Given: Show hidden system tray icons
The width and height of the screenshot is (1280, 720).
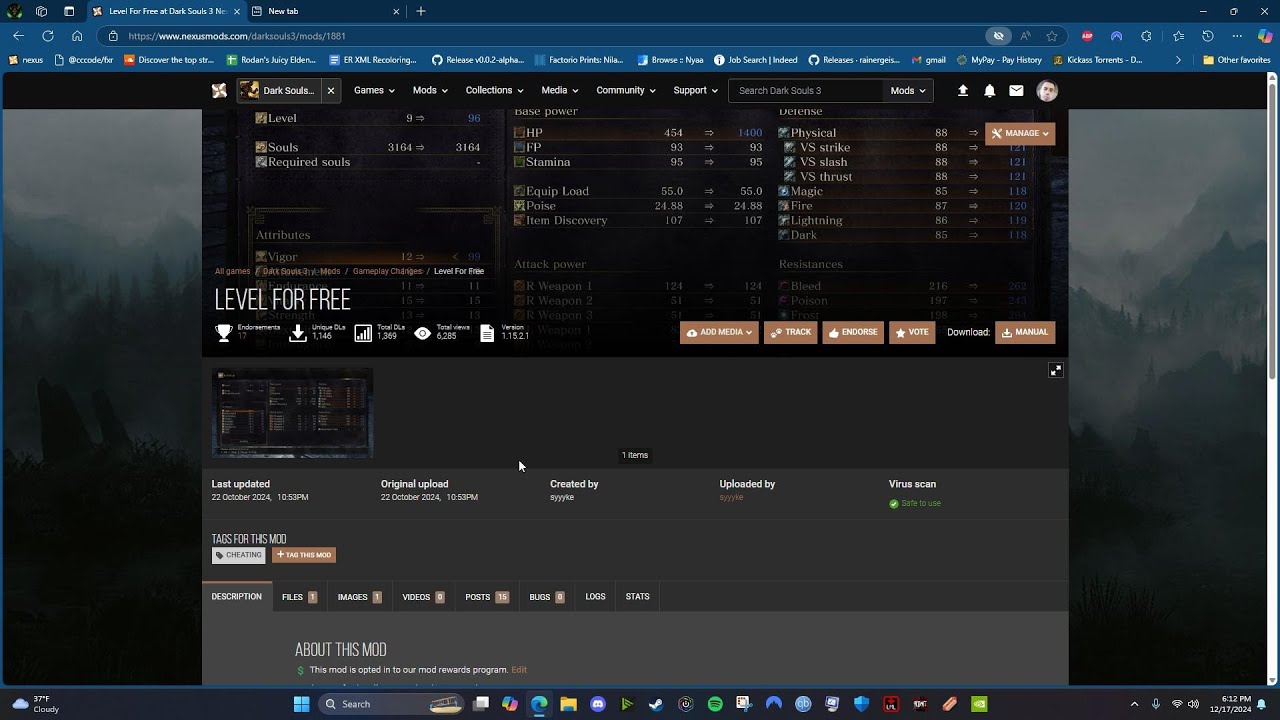Looking at the screenshot, I should tap(1135, 704).
